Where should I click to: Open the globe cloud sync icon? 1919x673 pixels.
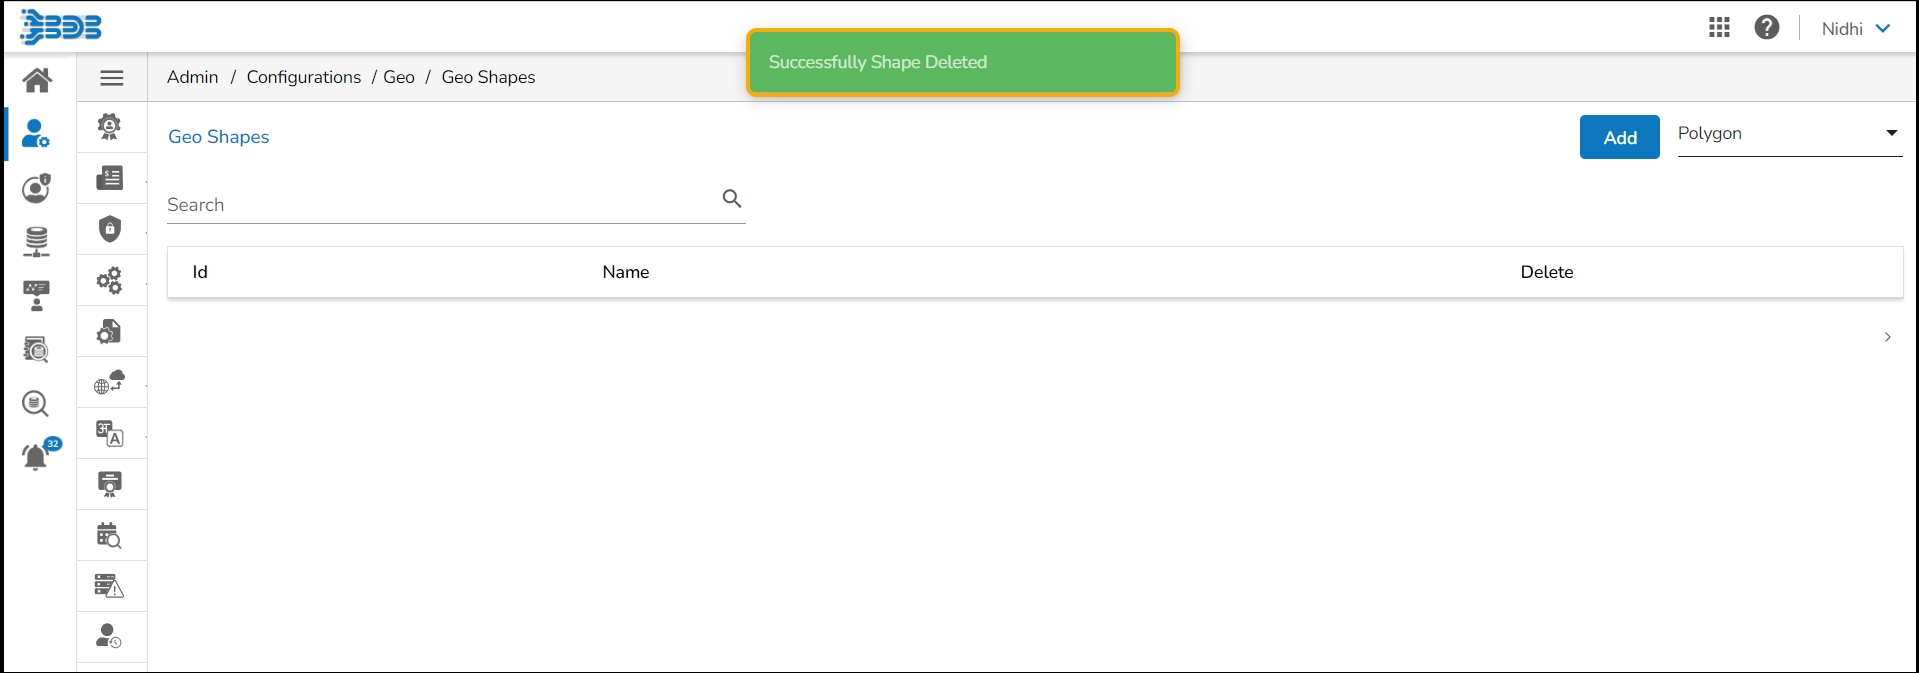(x=110, y=382)
